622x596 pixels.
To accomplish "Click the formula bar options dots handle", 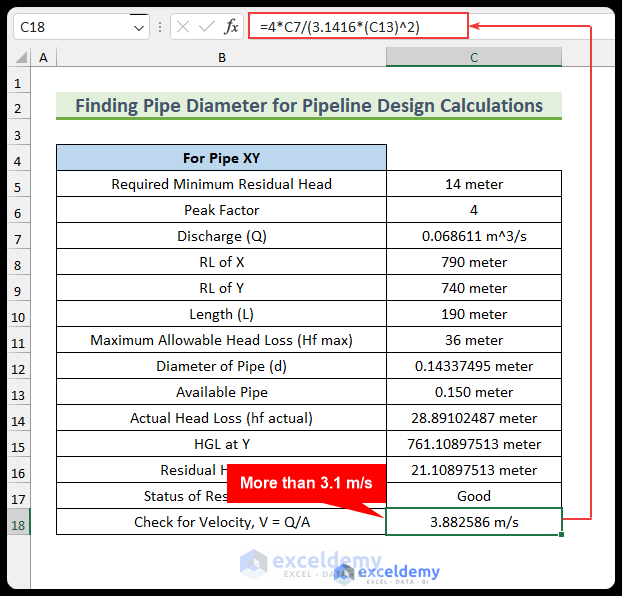I will coord(160,27).
